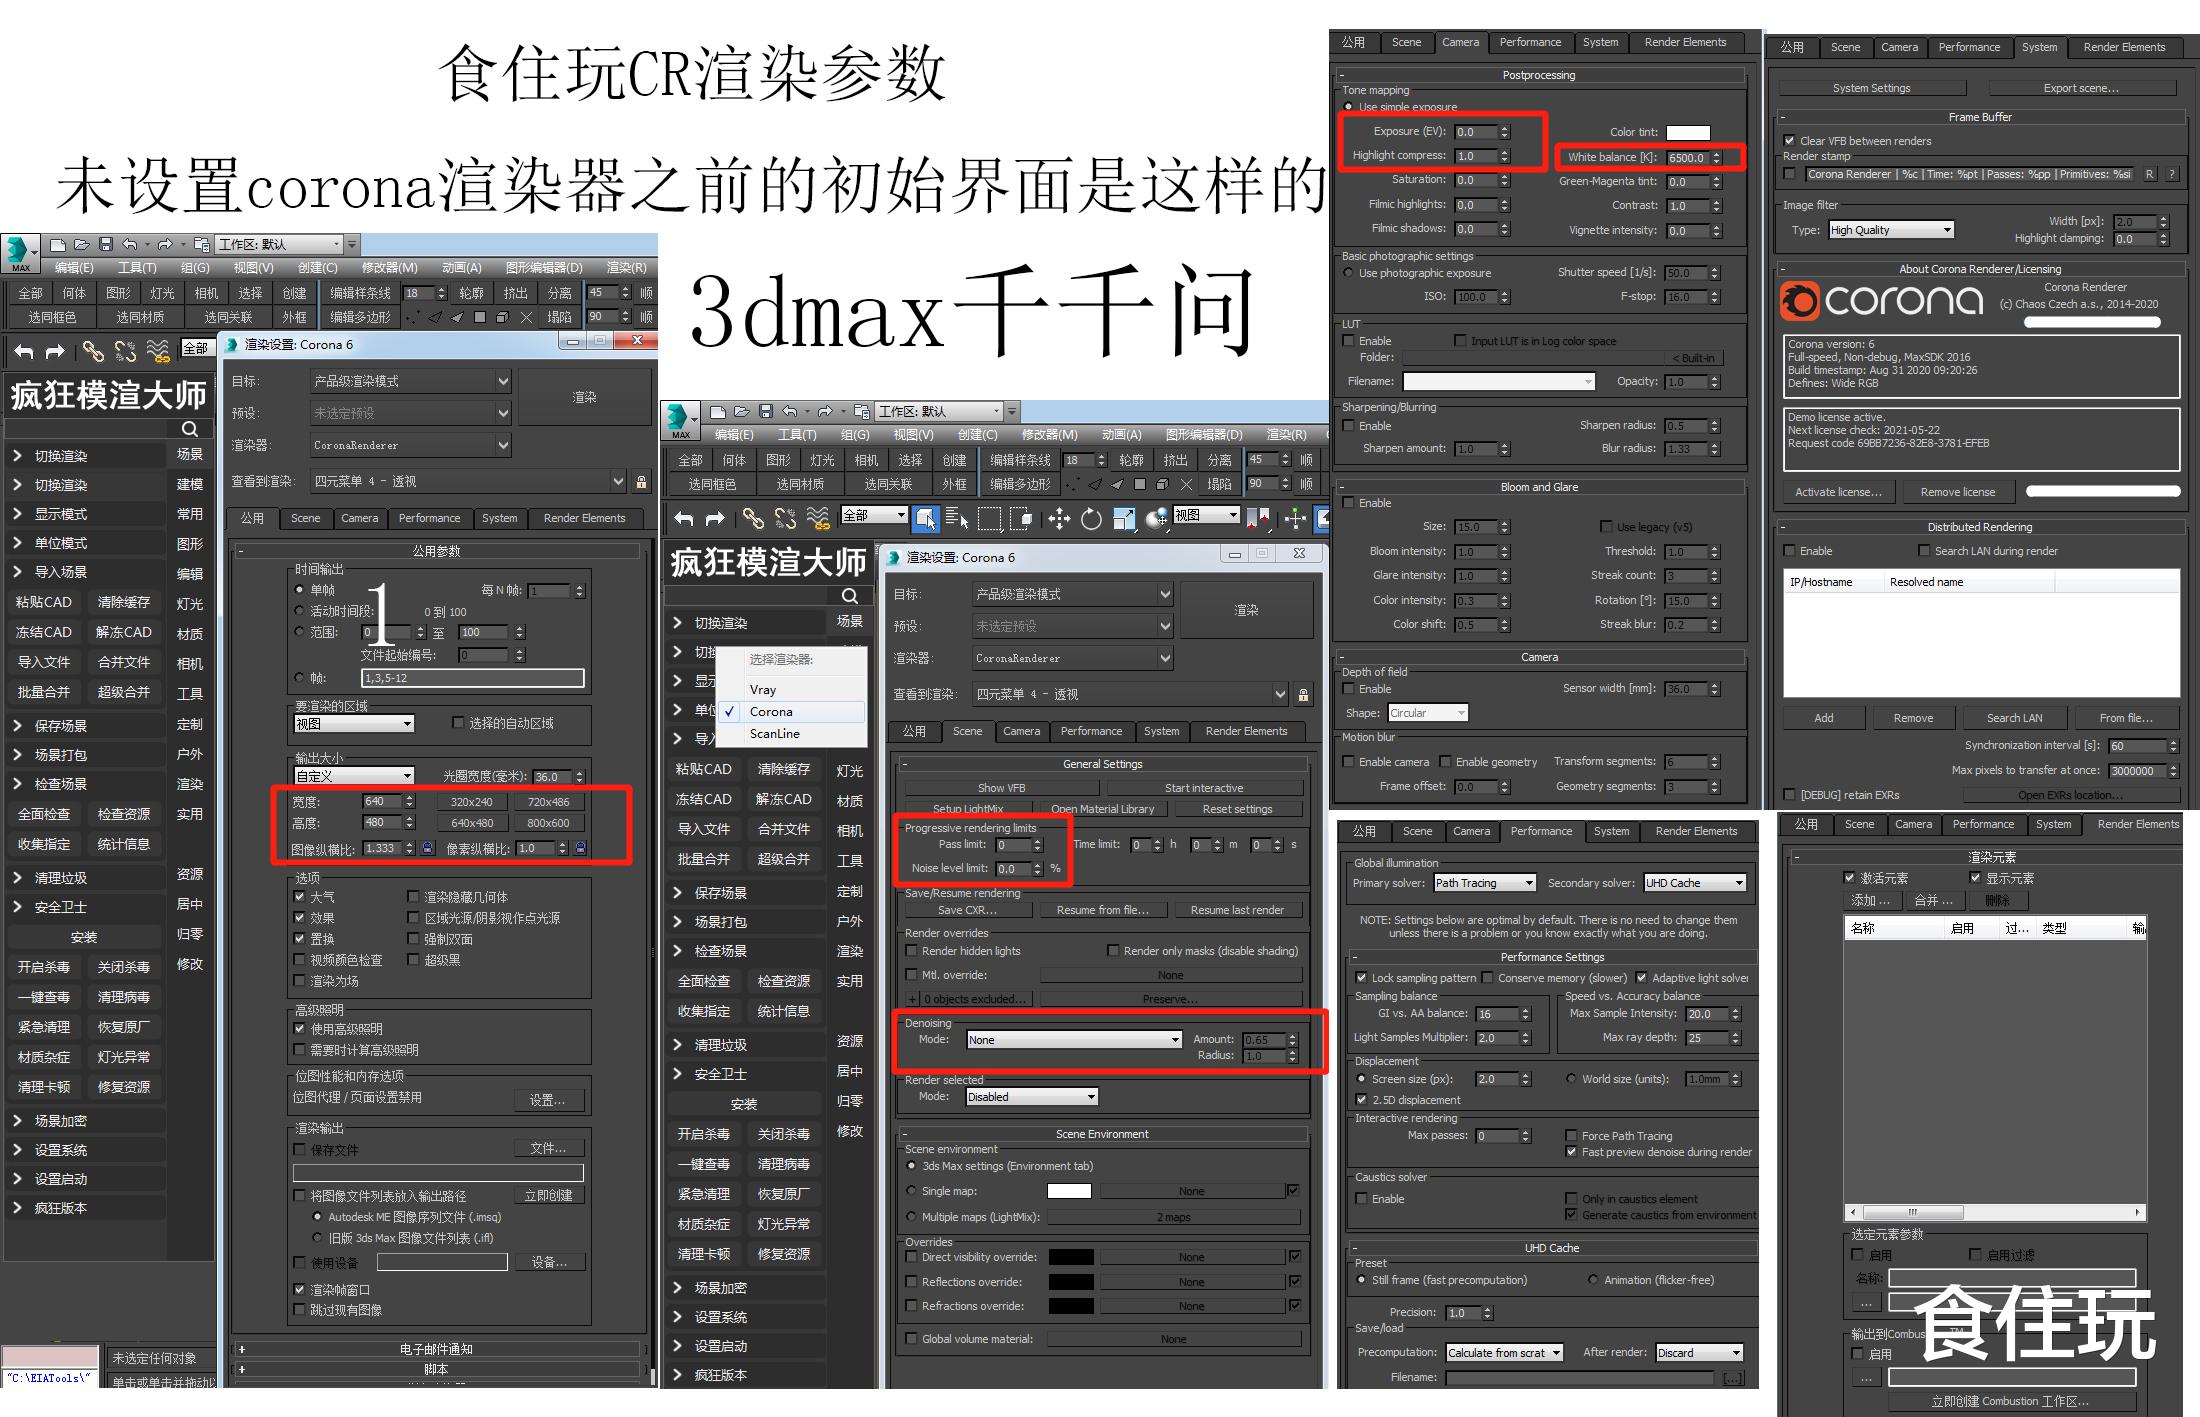This screenshot has width=2200, height=1417.
Task: Click polygon square sub-object icon in middle window
Action: click(x=1139, y=484)
